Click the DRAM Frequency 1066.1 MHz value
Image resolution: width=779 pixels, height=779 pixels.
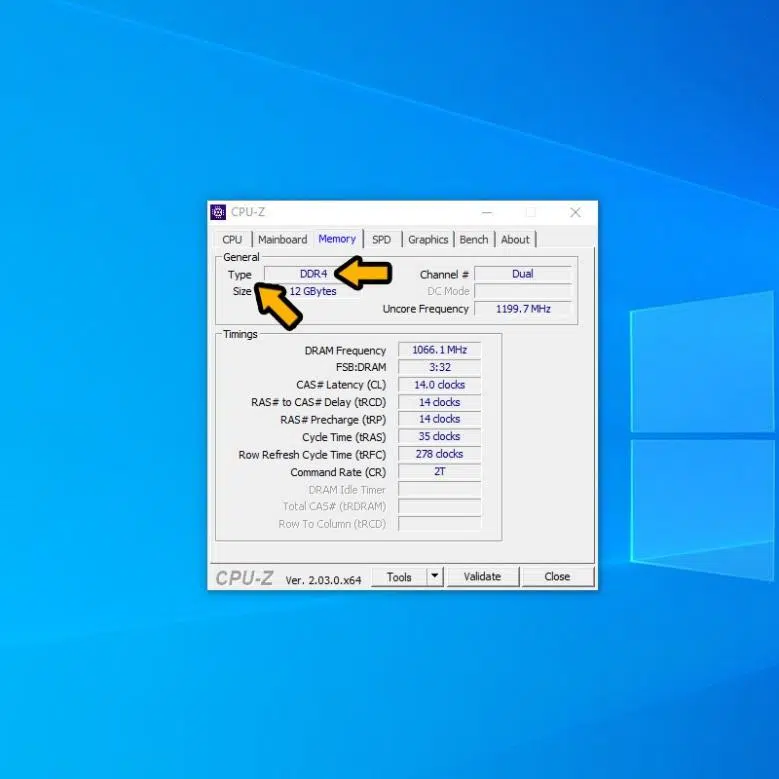(x=439, y=350)
